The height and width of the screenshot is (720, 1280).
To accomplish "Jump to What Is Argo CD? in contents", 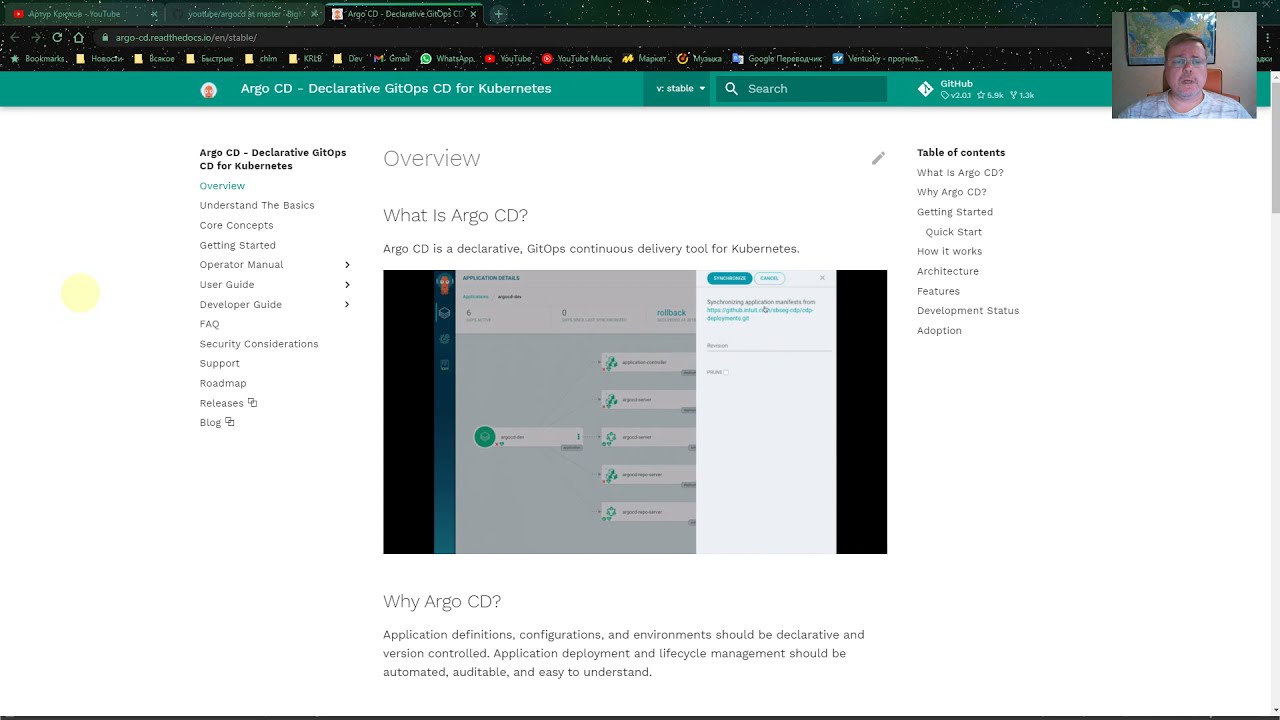I will click(x=960, y=172).
